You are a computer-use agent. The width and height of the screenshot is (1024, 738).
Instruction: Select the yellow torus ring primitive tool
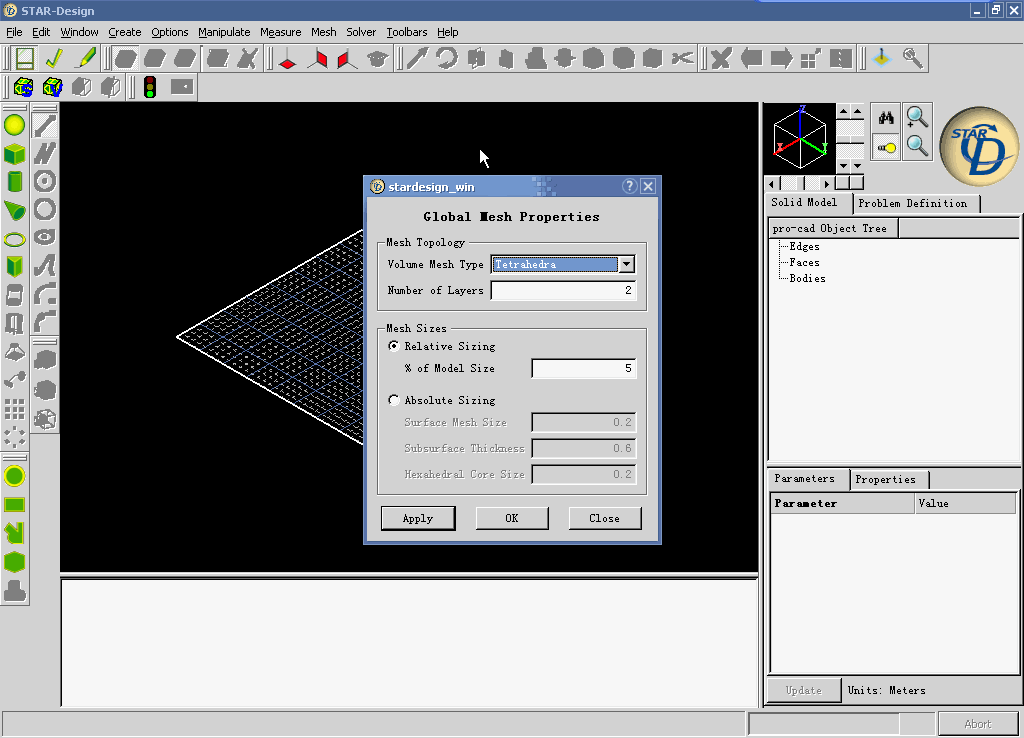point(14,239)
